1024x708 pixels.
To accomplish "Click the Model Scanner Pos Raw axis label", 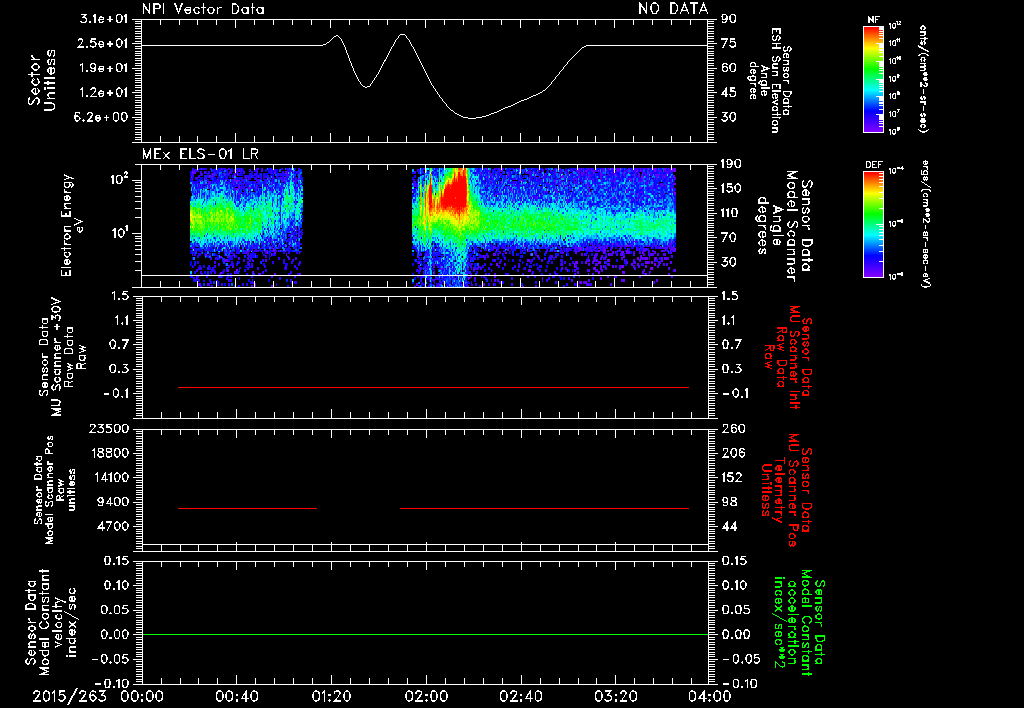I will click(54, 490).
